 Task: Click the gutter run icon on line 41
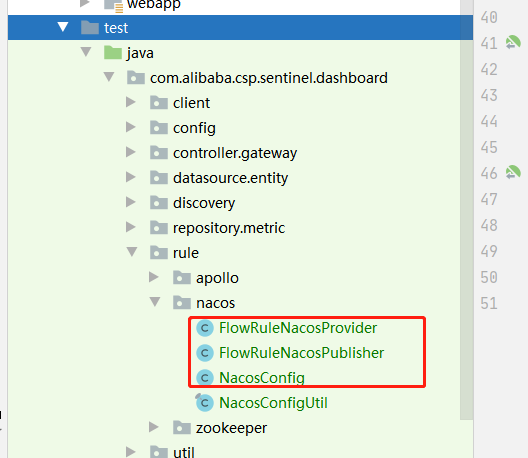pos(513,43)
